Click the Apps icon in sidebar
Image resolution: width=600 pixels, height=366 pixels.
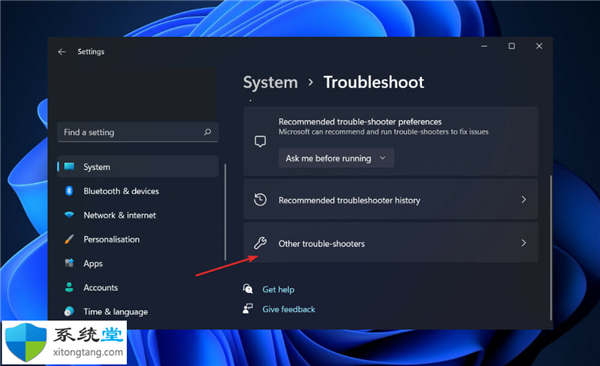tap(69, 263)
